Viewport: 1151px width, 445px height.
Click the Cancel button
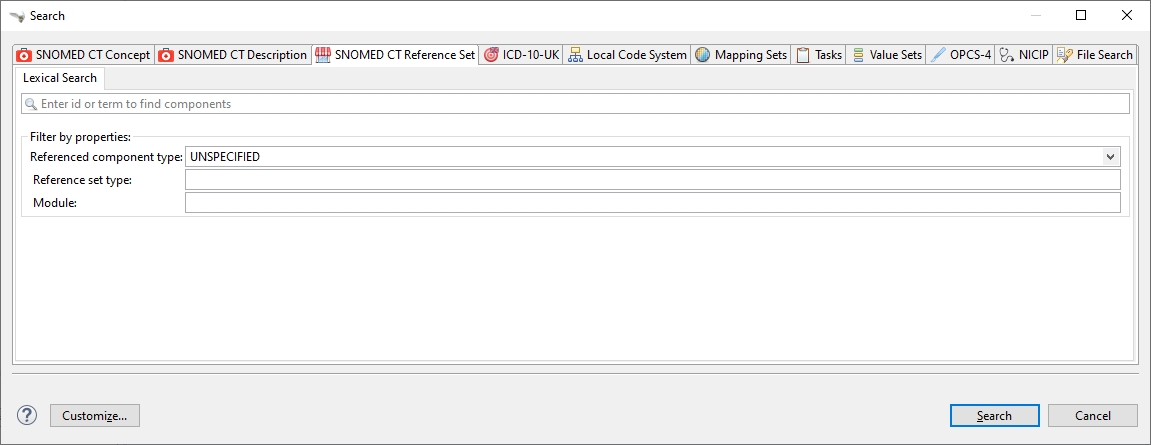pos(1092,416)
